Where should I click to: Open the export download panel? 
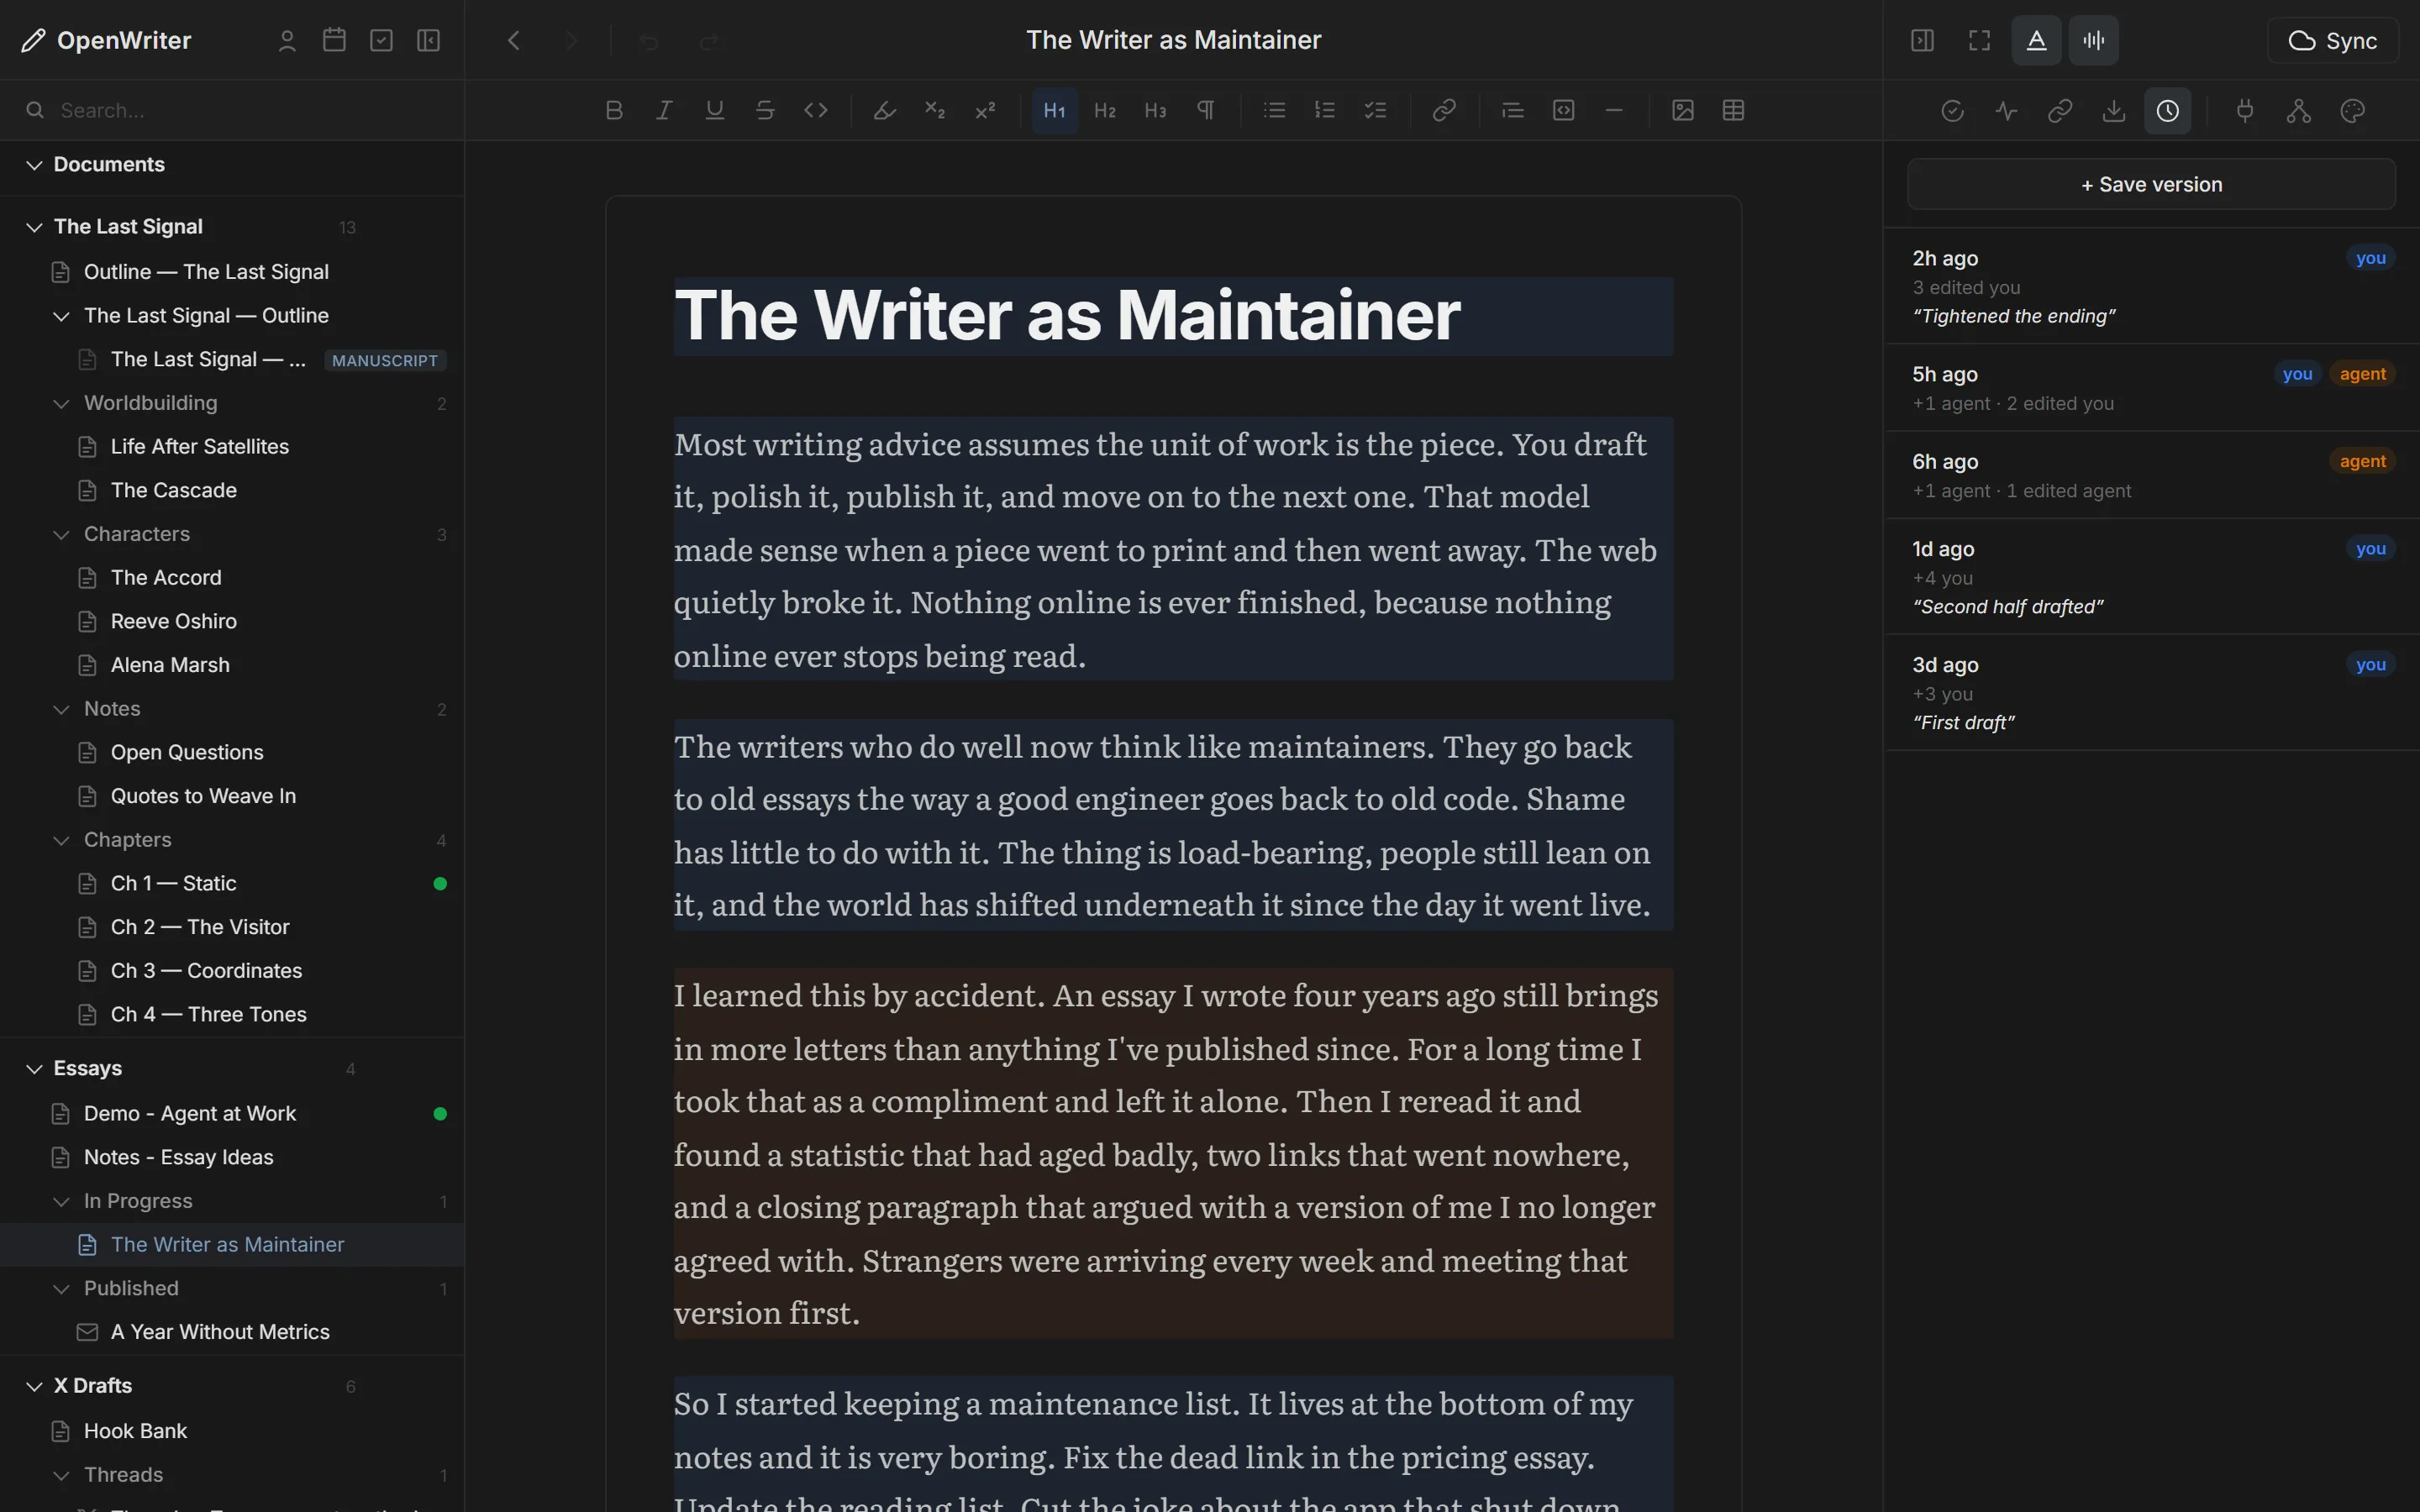pyautogui.click(x=2114, y=110)
